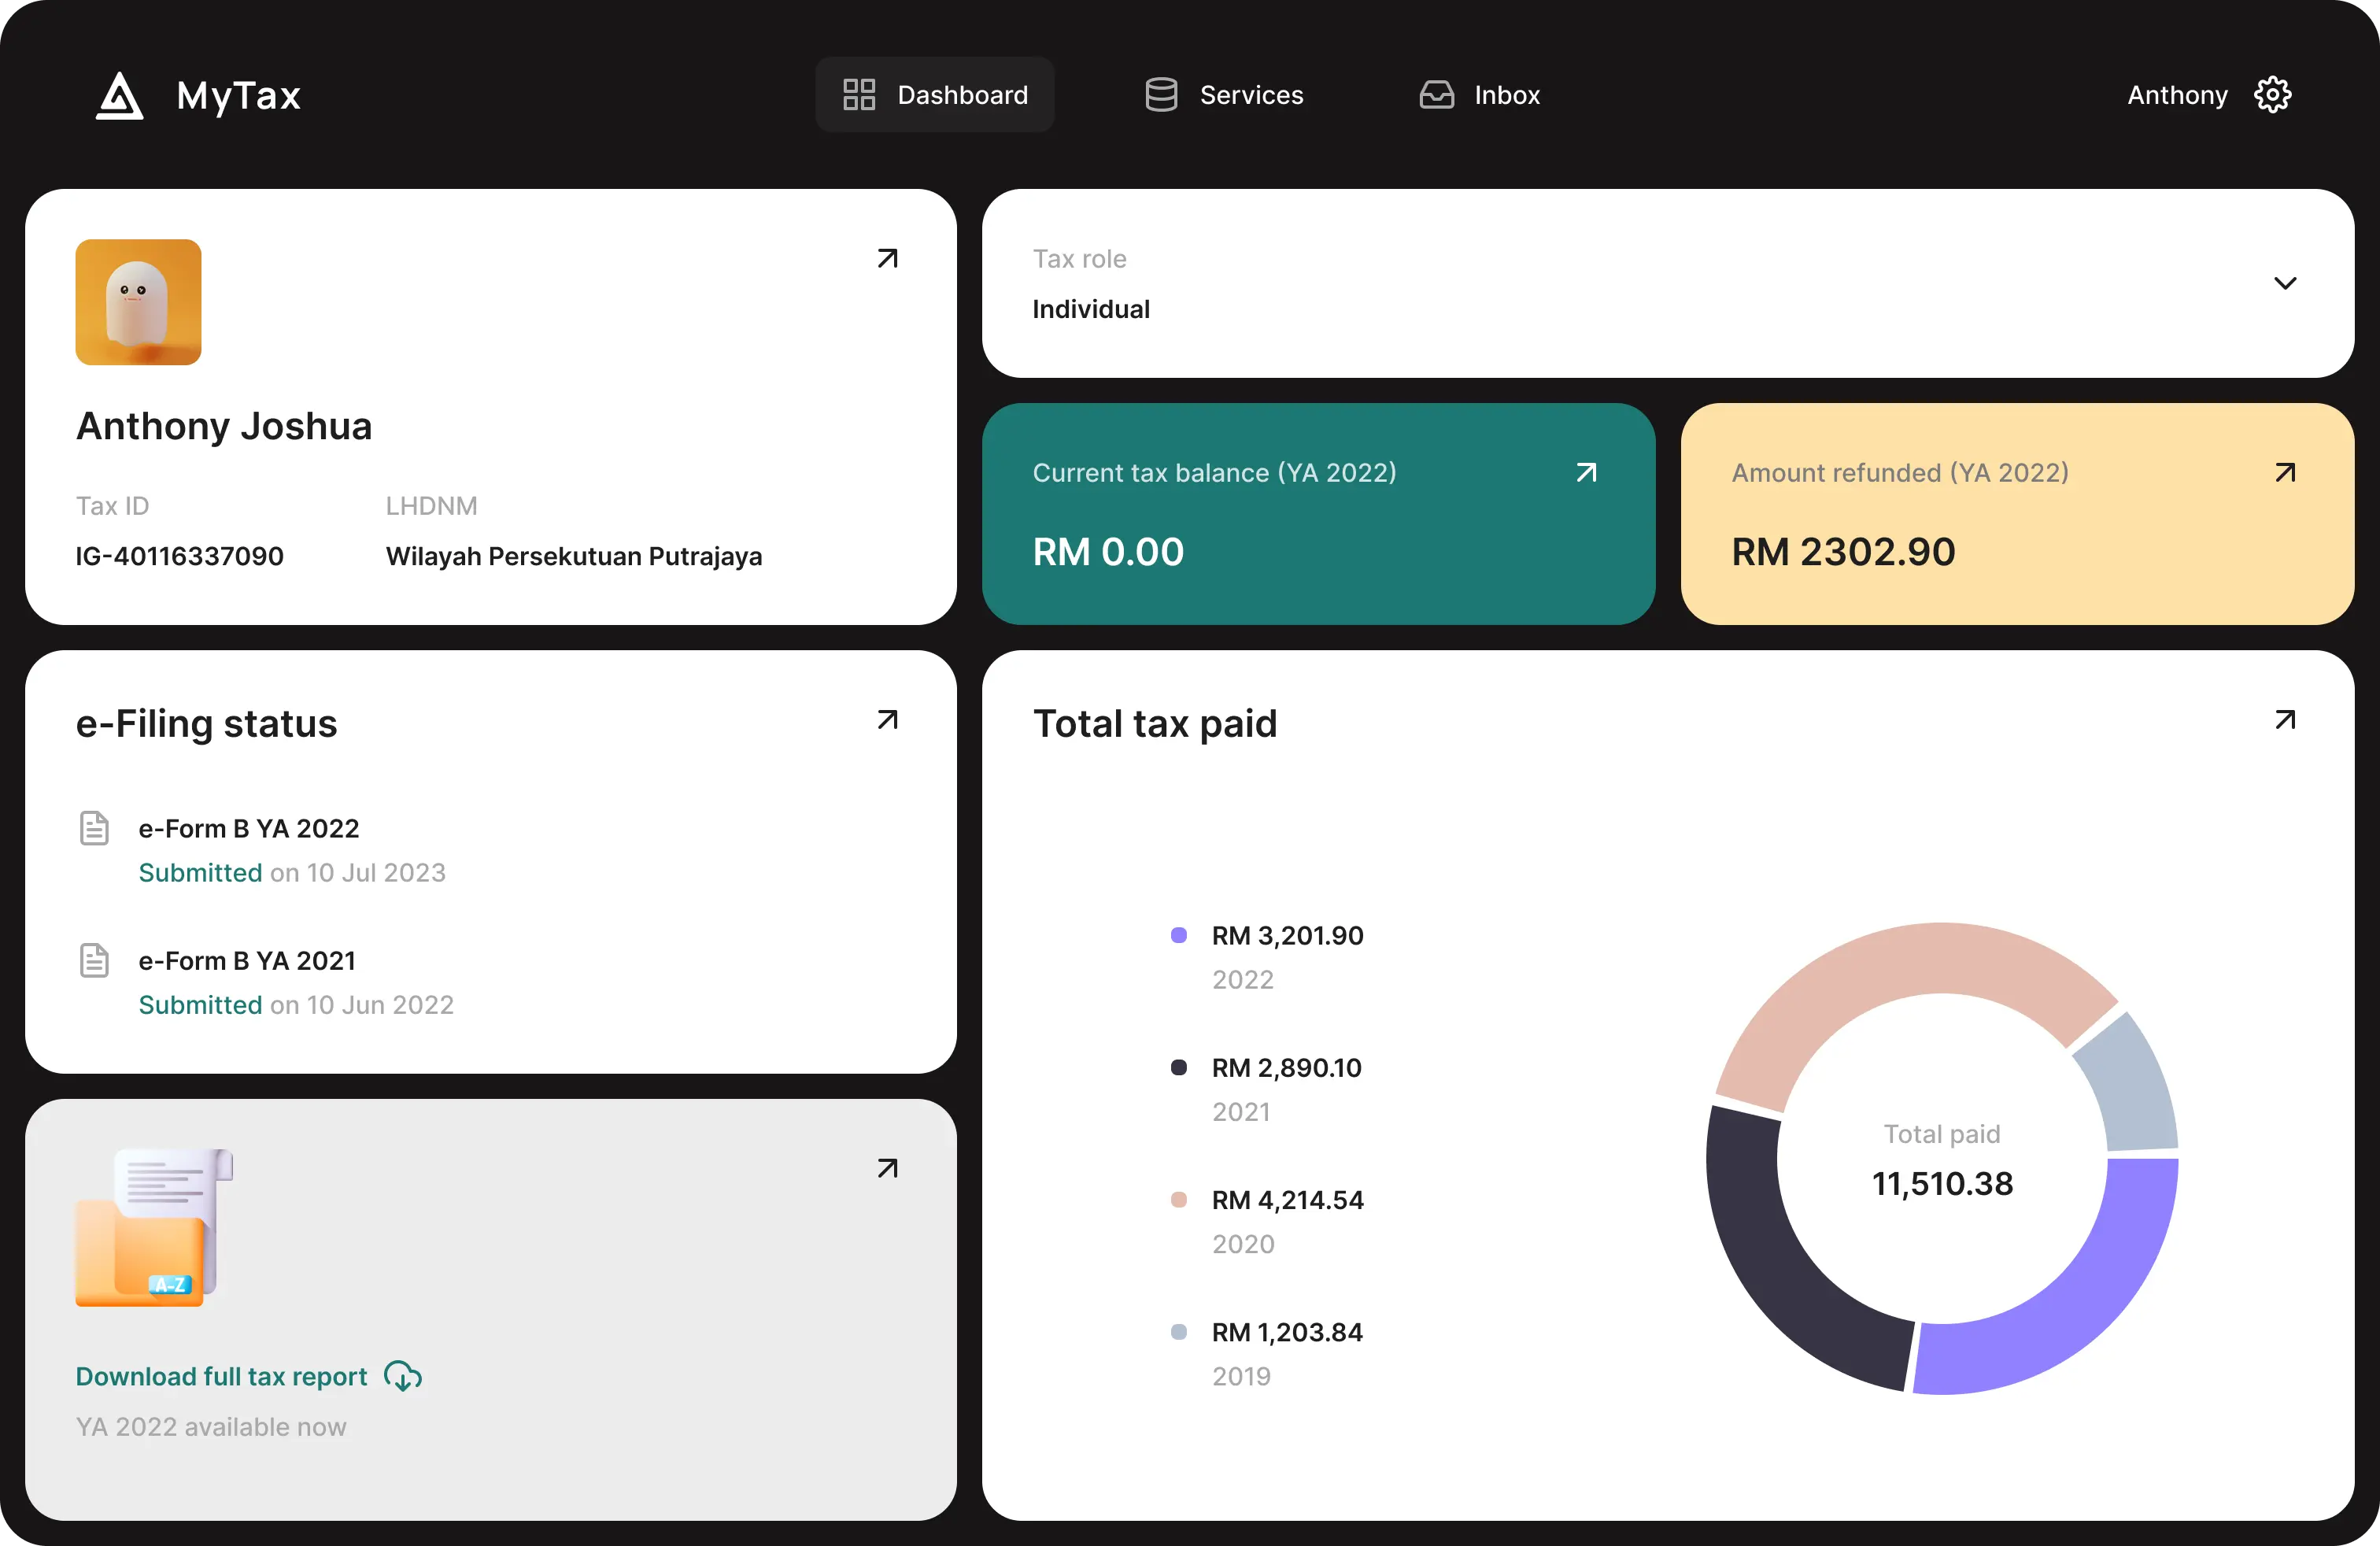Viewport: 2380px width, 1546px height.
Task: Open Amount refunded details arrow
Action: coord(2284,472)
